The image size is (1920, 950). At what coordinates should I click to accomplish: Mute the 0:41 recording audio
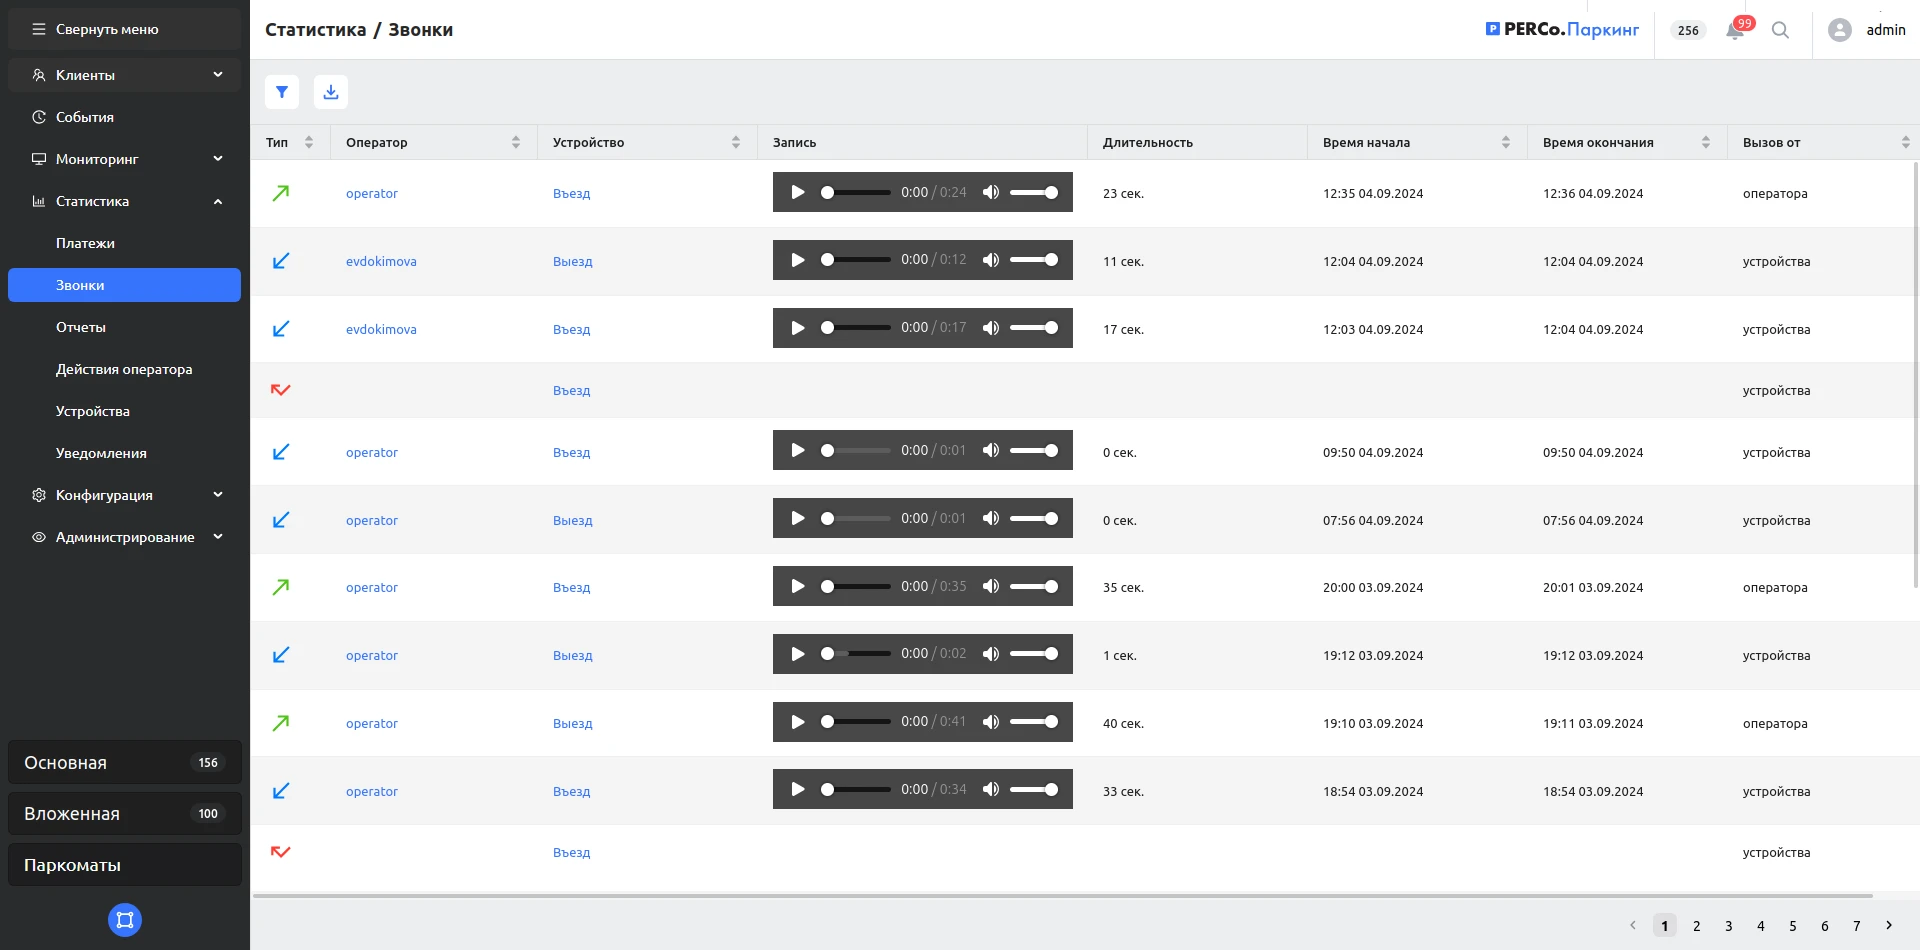(x=991, y=722)
